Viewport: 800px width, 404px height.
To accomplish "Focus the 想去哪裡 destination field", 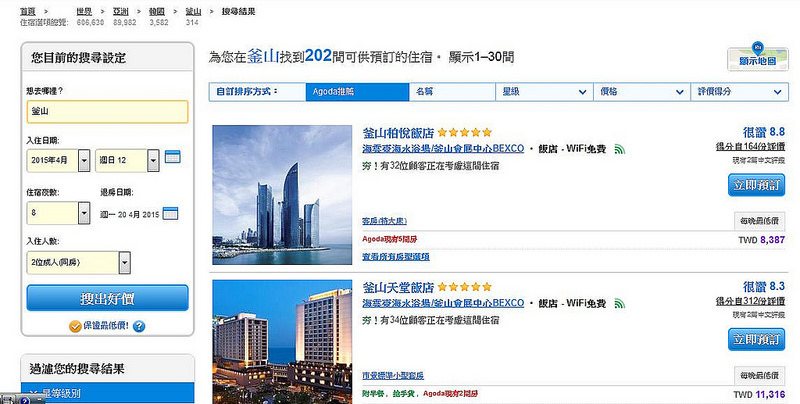I will (108, 112).
